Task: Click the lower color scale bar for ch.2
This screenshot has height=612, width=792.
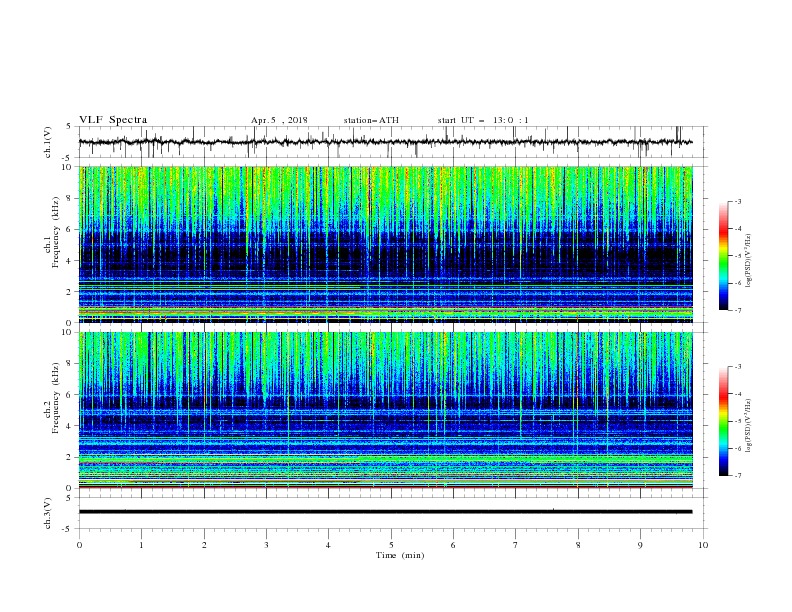Action: click(x=724, y=421)
